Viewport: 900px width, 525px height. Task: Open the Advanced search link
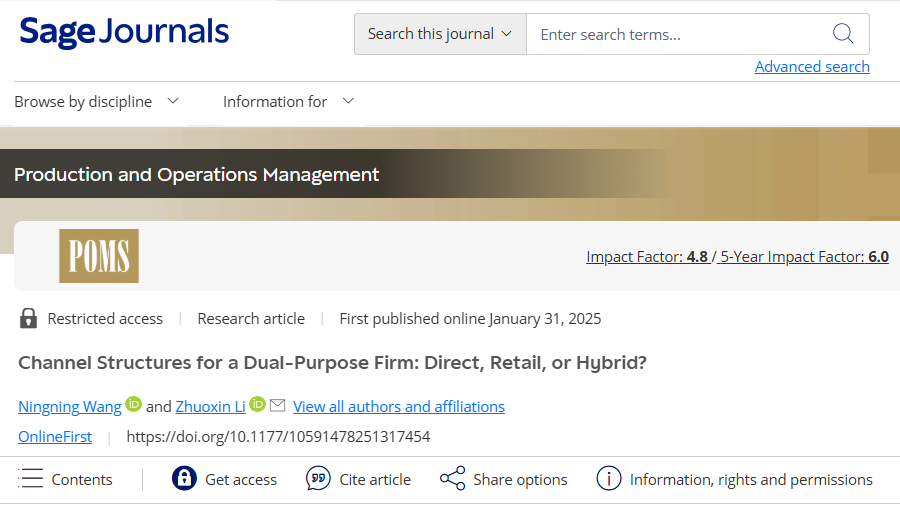(x=812, y=66)
